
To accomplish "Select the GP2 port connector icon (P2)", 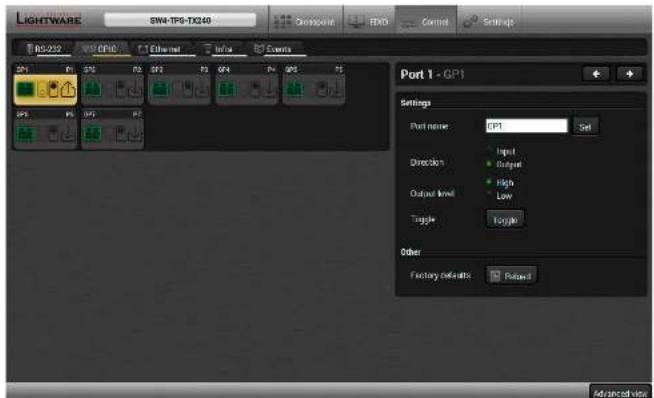I will [x=92, y=89].
